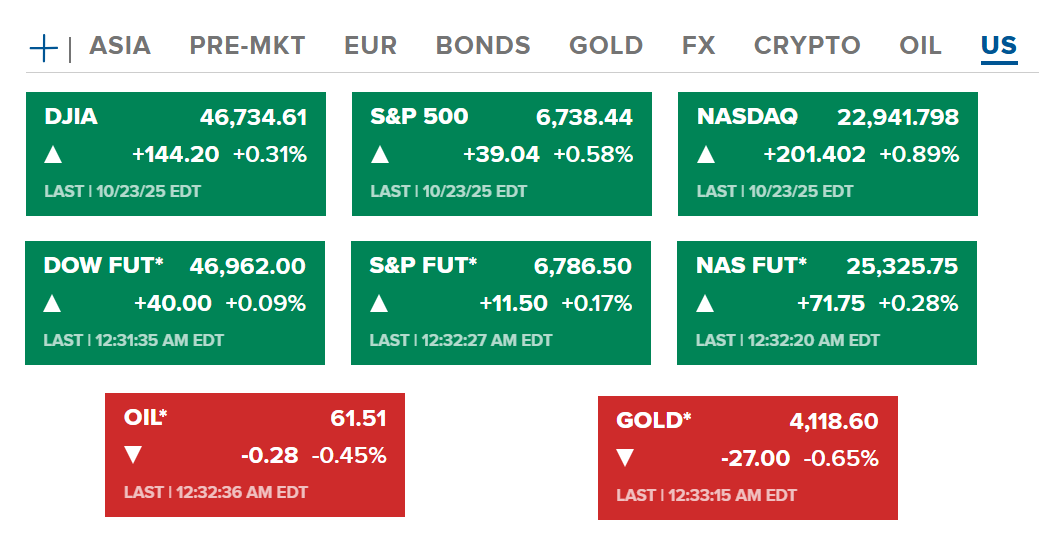Click the S&P 500 up-arrow triangle
Viewport: 1039px width, 537px height.
379,155
